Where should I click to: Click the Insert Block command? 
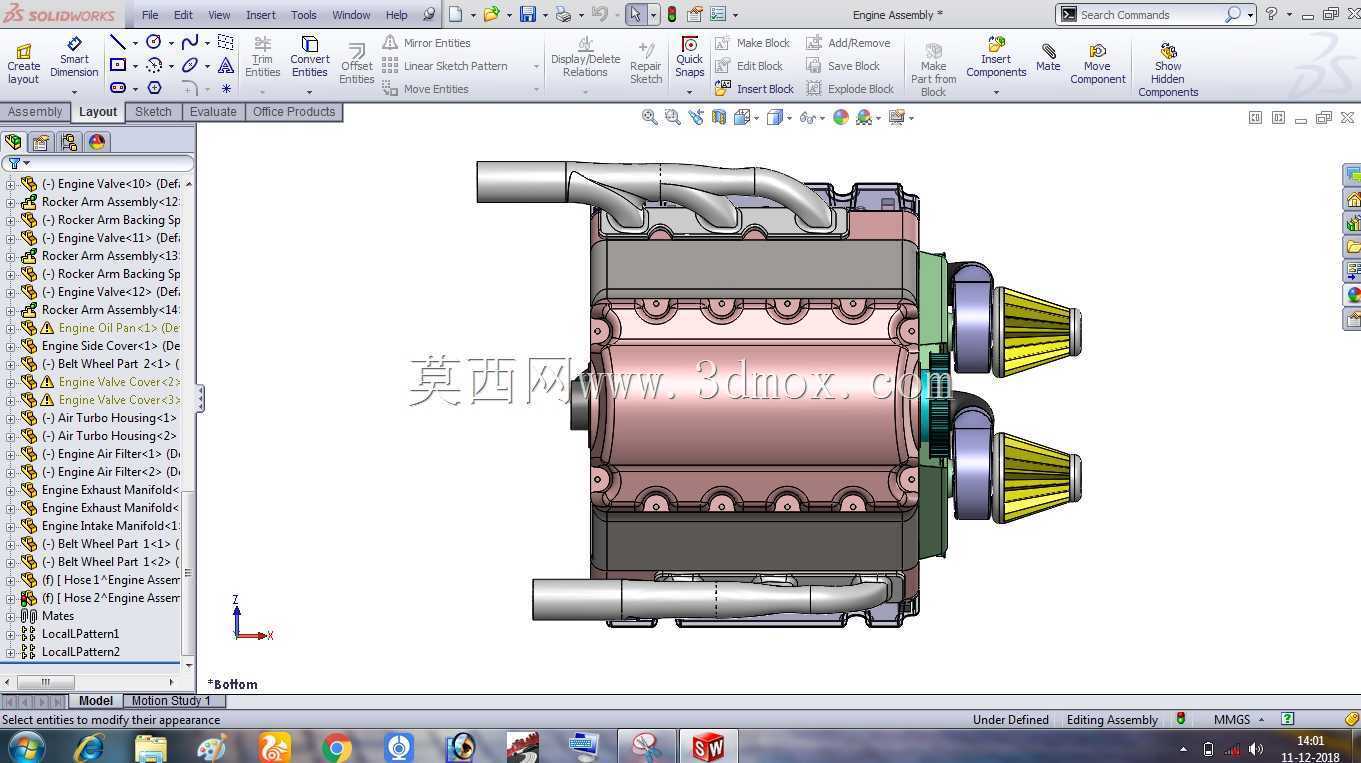(754, 89)
